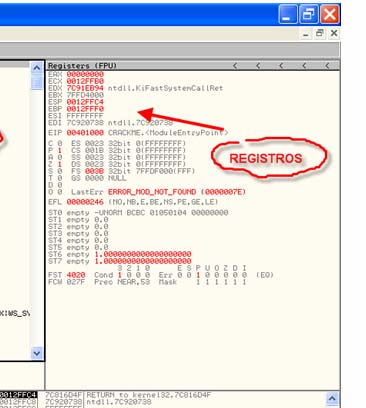Select the EIP value 00401000
The width and height of the screenshot is (366, 408).
click(85, 133)
